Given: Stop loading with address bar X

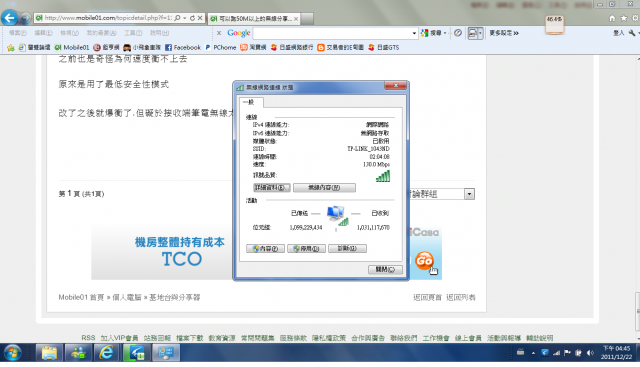Looking at the screenshot, I should click(200, 18).
